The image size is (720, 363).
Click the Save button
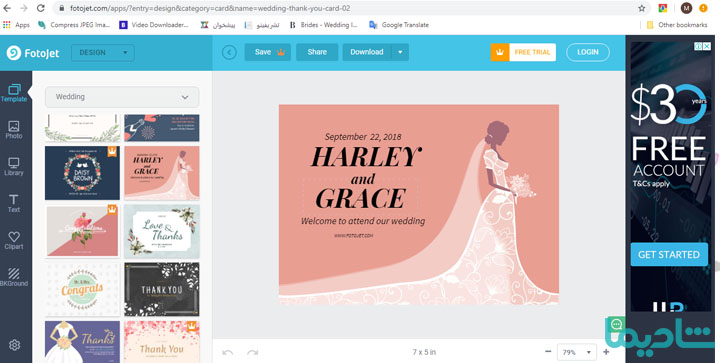[268, 52]
